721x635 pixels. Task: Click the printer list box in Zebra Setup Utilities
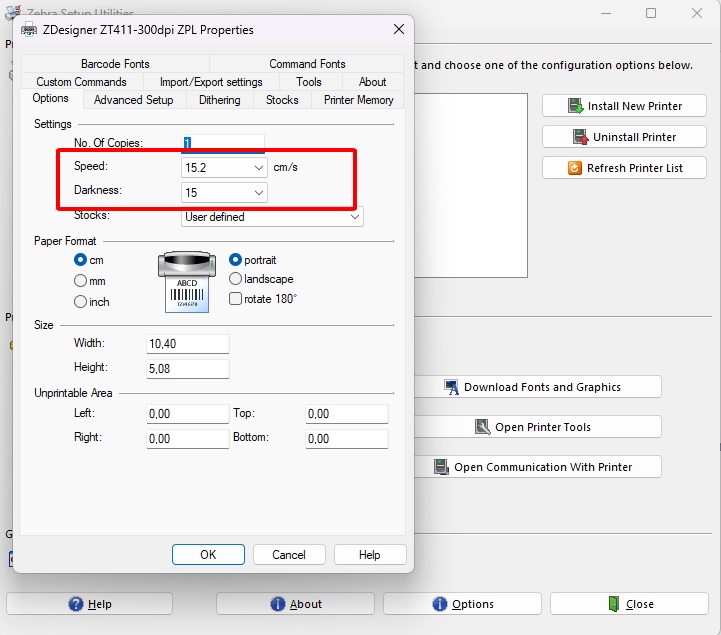471,185
